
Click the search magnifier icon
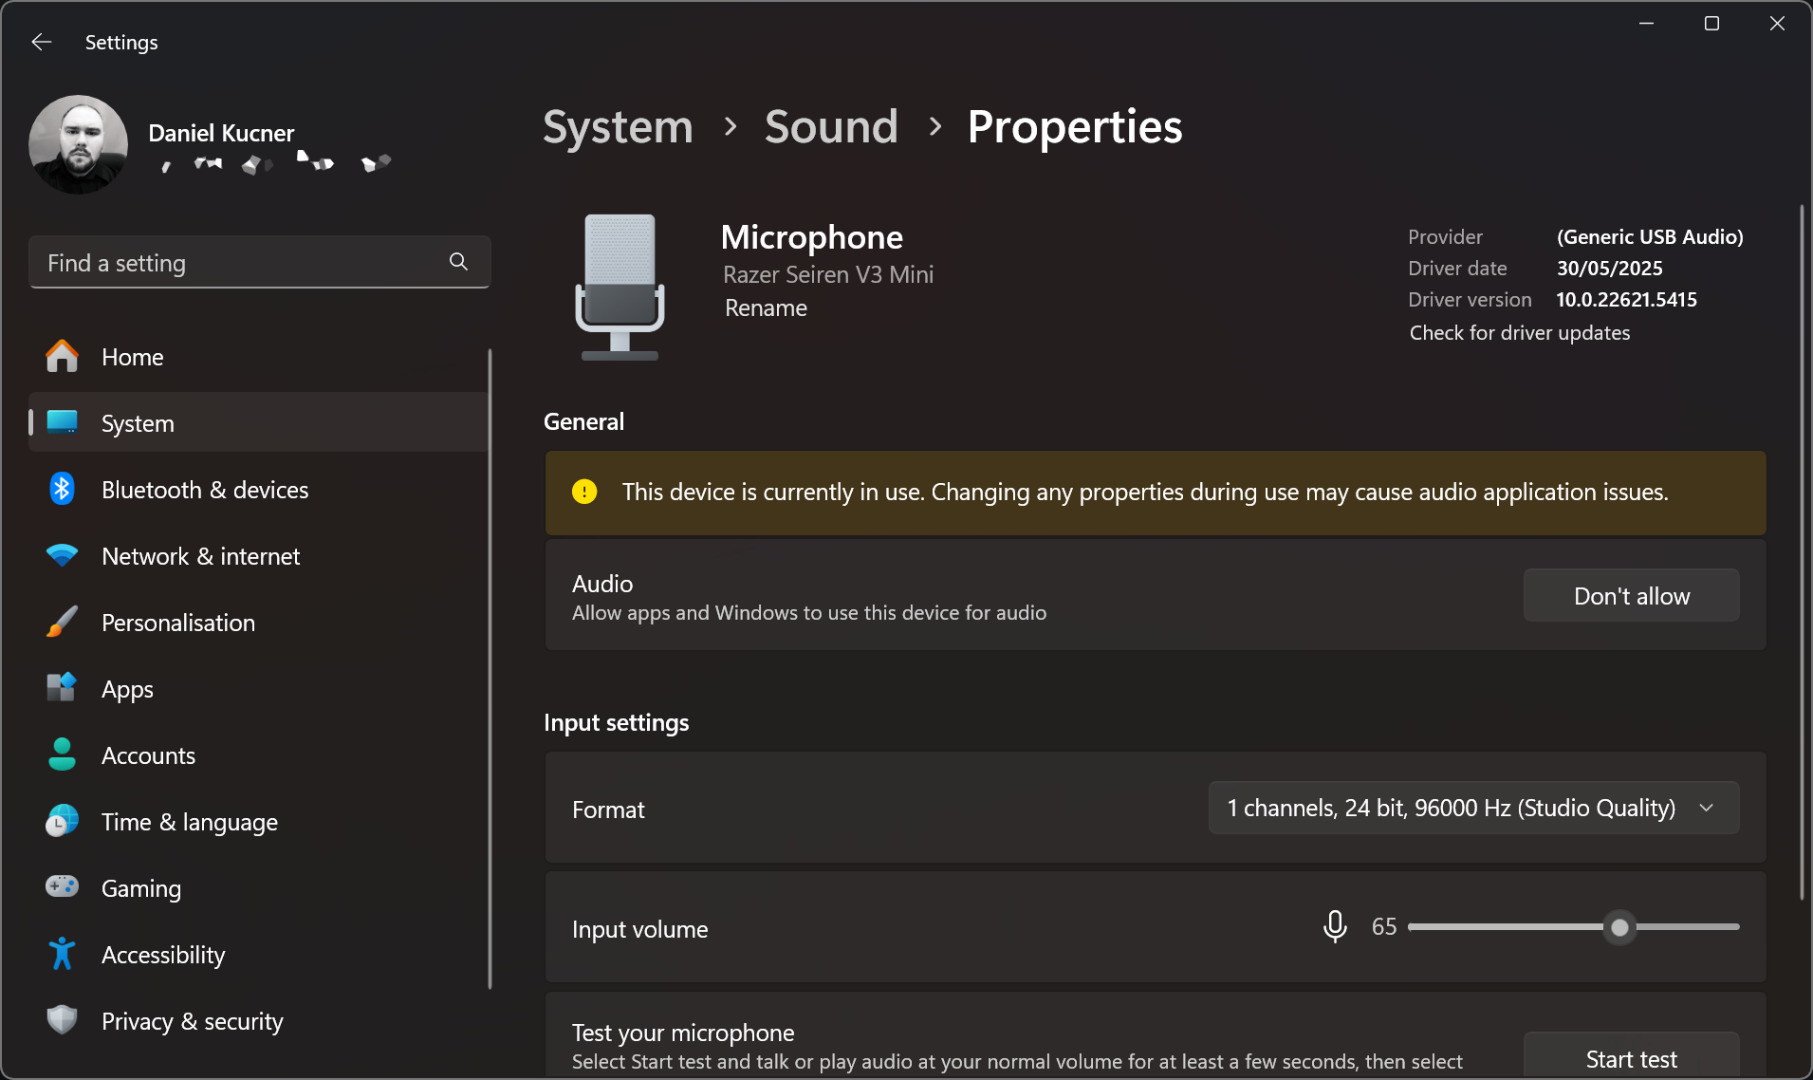458,262
